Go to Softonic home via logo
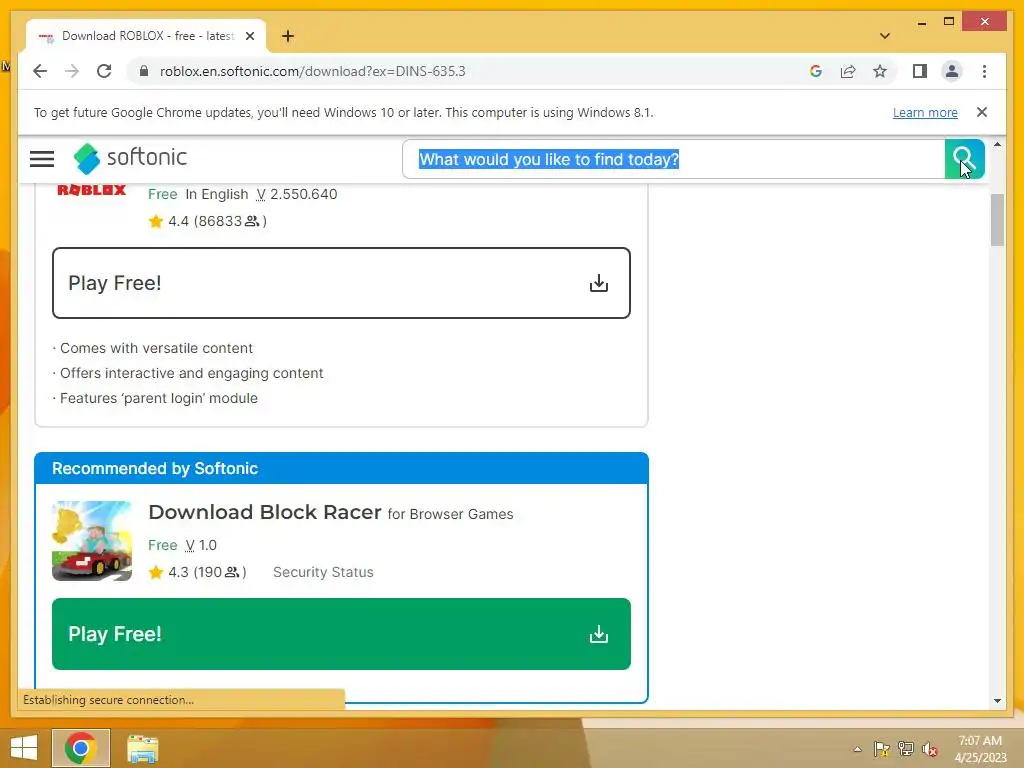This screenshot has height=768, width=1024. point(130,158)
